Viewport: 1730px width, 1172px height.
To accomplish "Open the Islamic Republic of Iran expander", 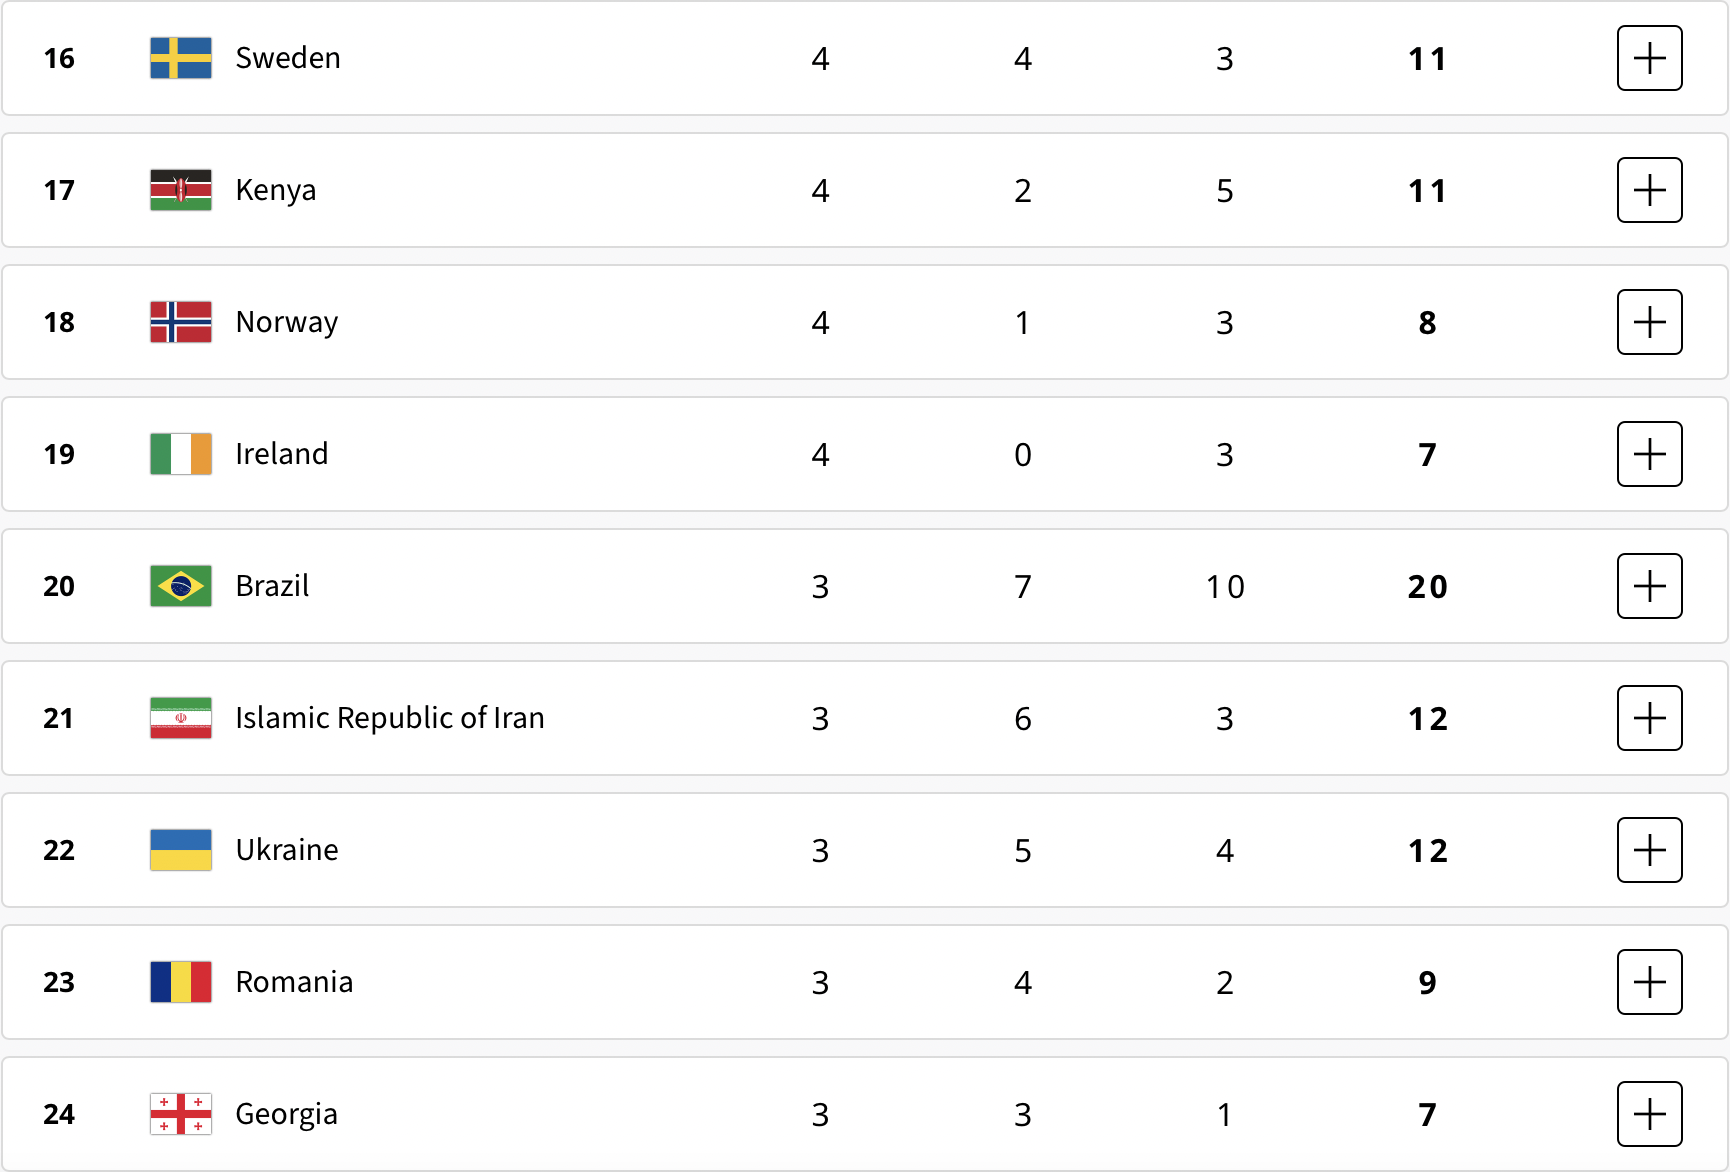I will (x=1649, y=718).
